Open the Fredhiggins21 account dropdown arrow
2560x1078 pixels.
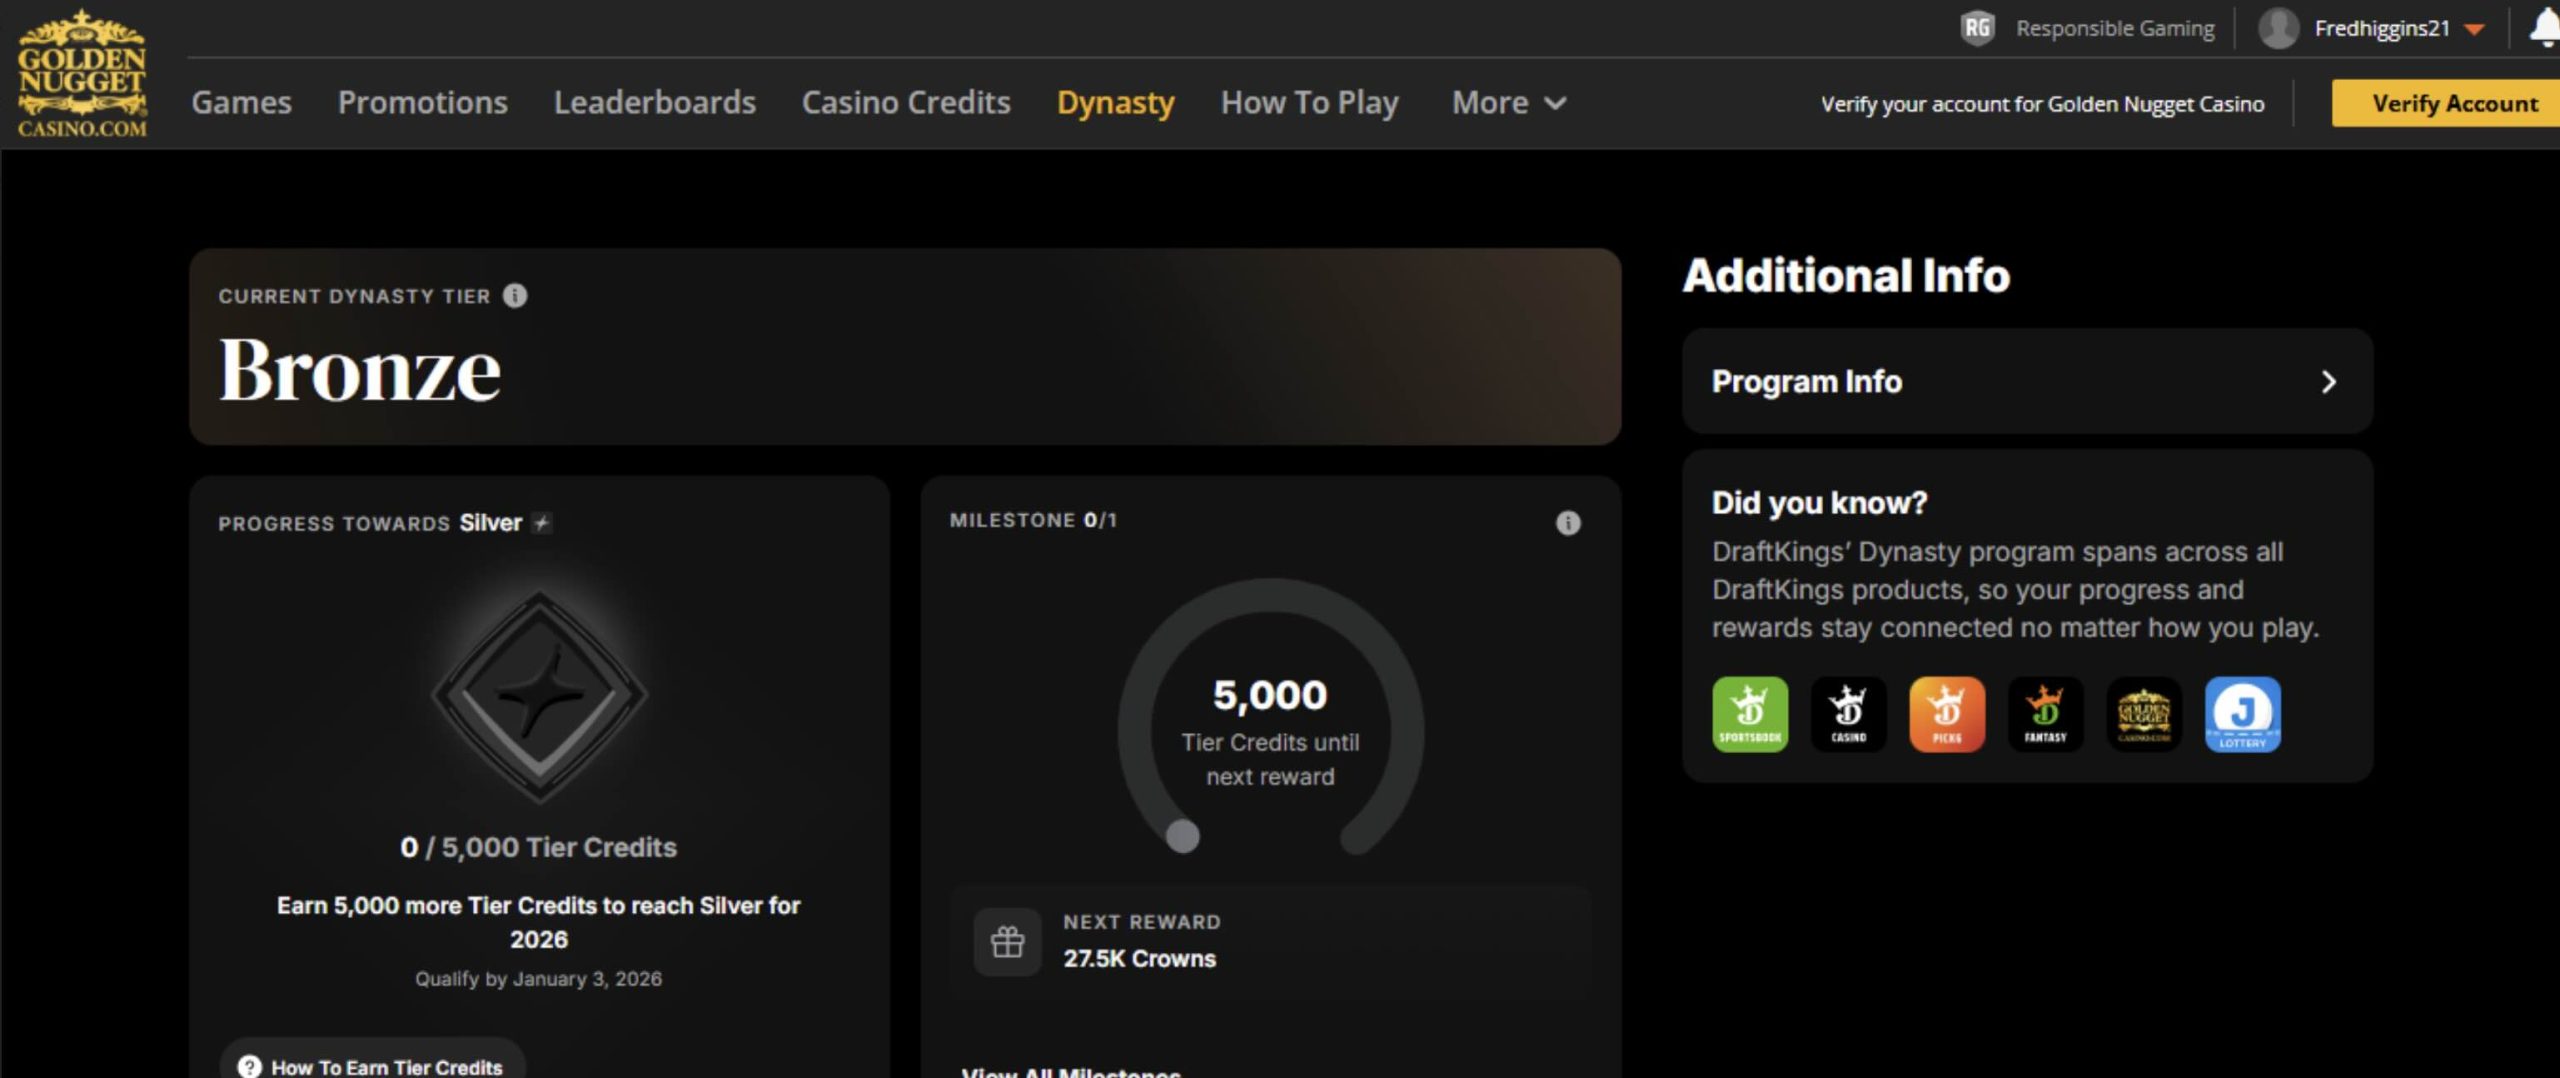pyautogui.click(x=2475, y=29)
